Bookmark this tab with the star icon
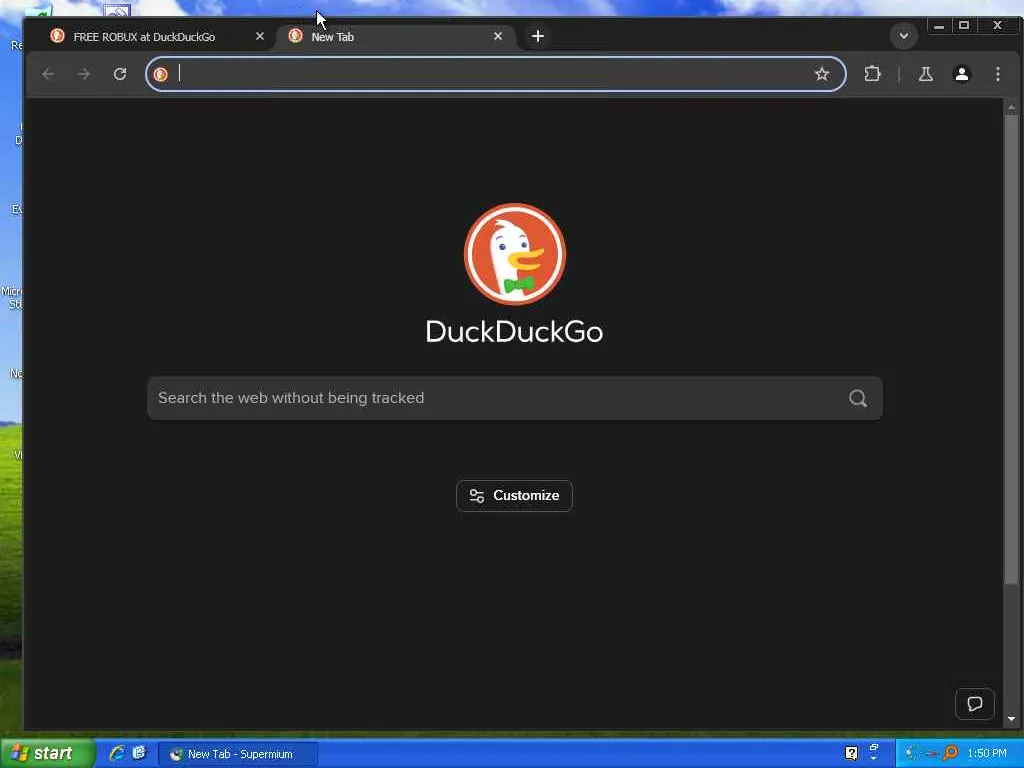Screen dimensions: 1024x768 tap(822, 74)
